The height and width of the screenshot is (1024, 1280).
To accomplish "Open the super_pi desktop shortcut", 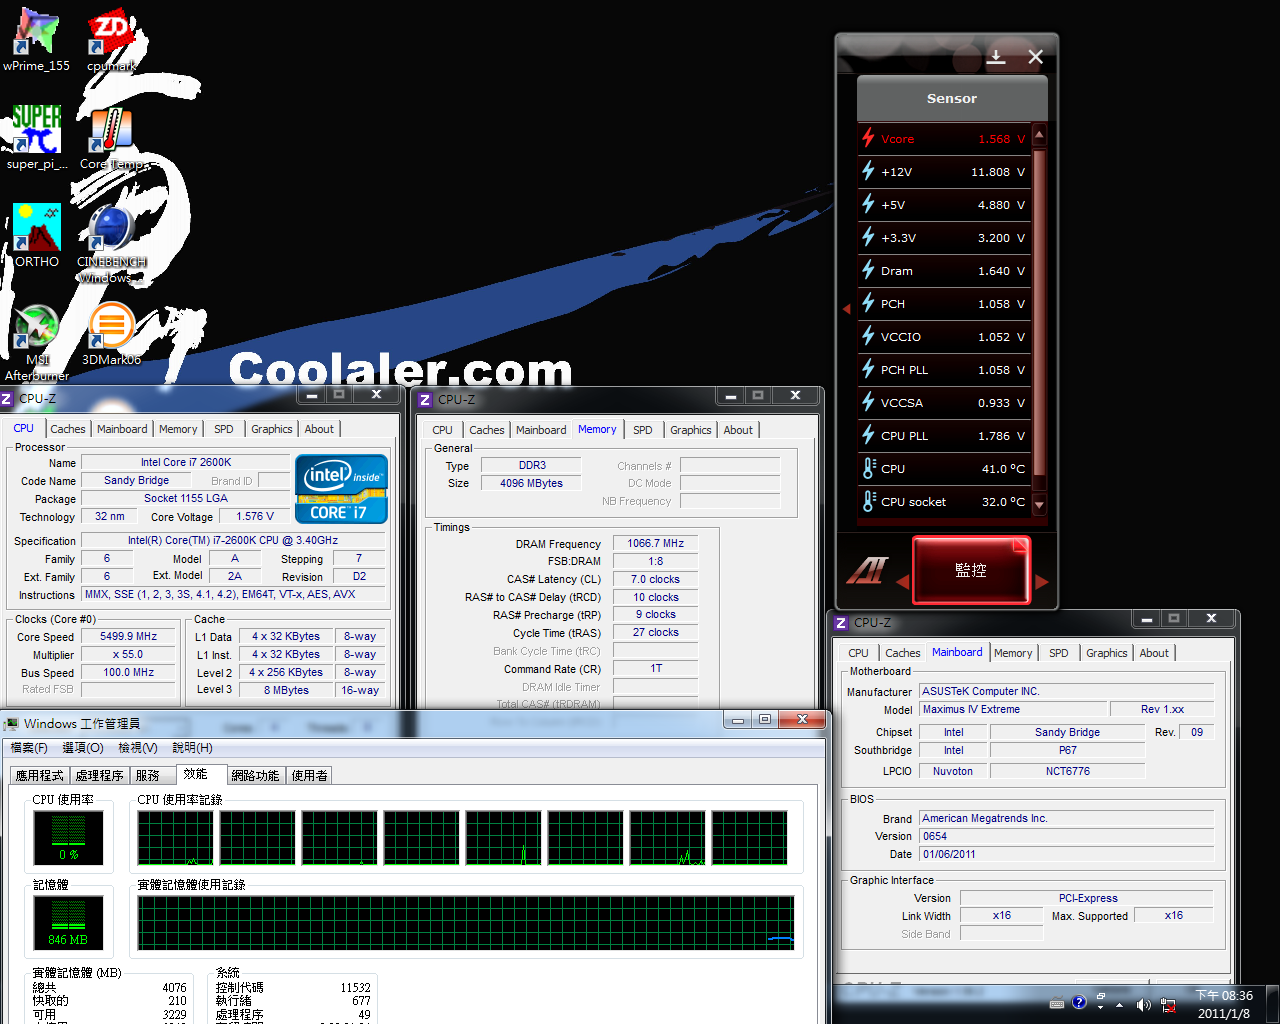I will pyautogui.click(x=37, y=138).
